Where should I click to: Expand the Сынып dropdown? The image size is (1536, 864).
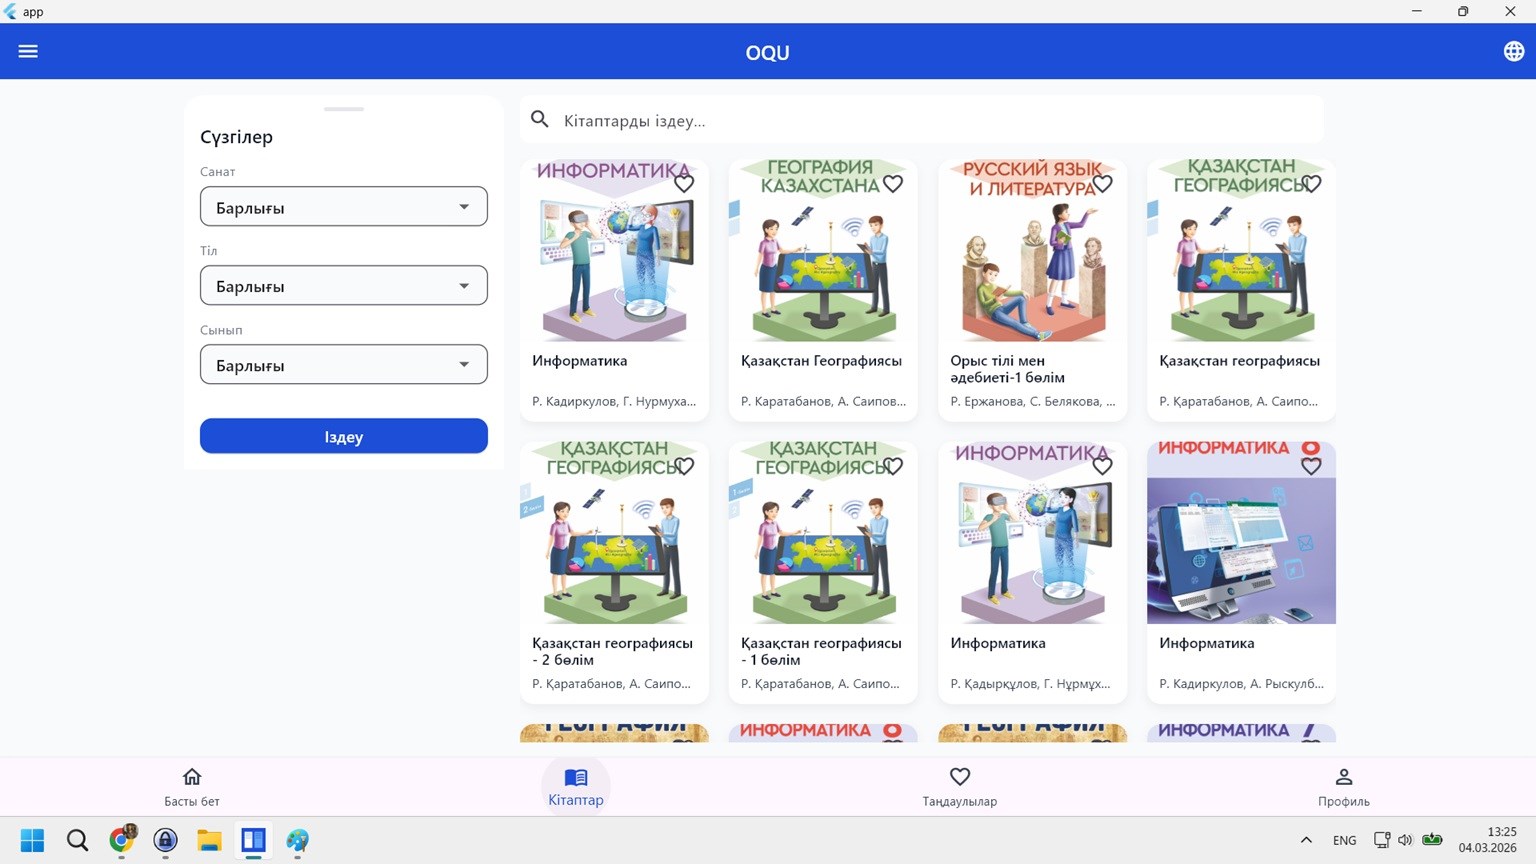click(x=344, y=365)
